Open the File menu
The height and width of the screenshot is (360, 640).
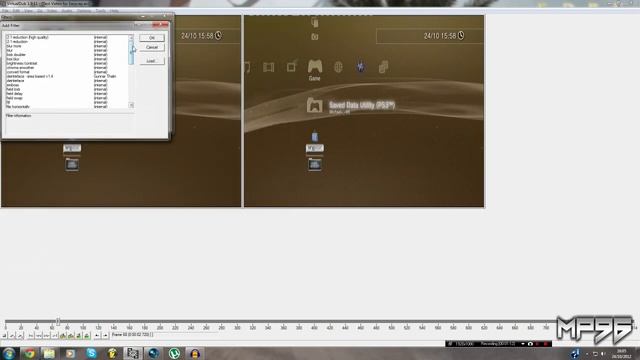pos(5,11)
